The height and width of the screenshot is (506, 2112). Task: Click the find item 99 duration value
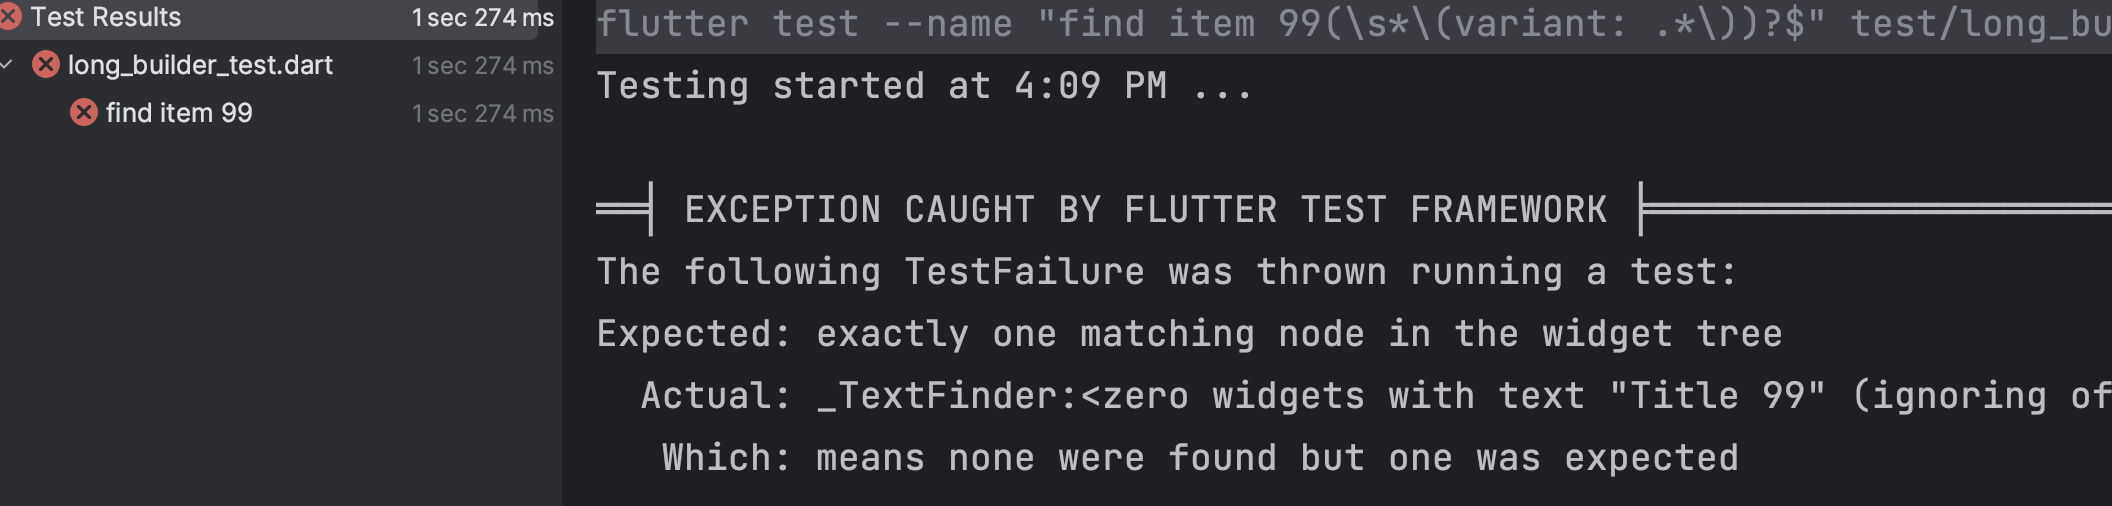483,113
